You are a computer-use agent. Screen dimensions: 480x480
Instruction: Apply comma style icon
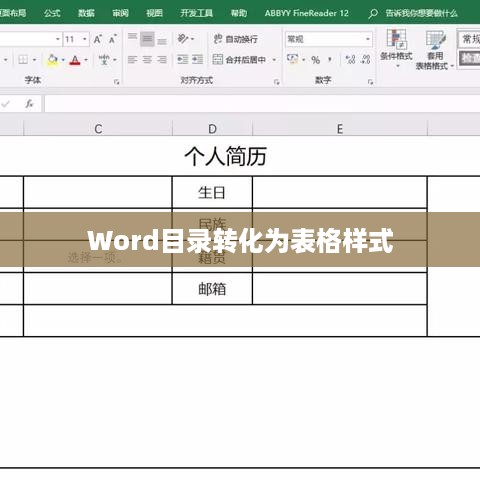pos(330,60)
